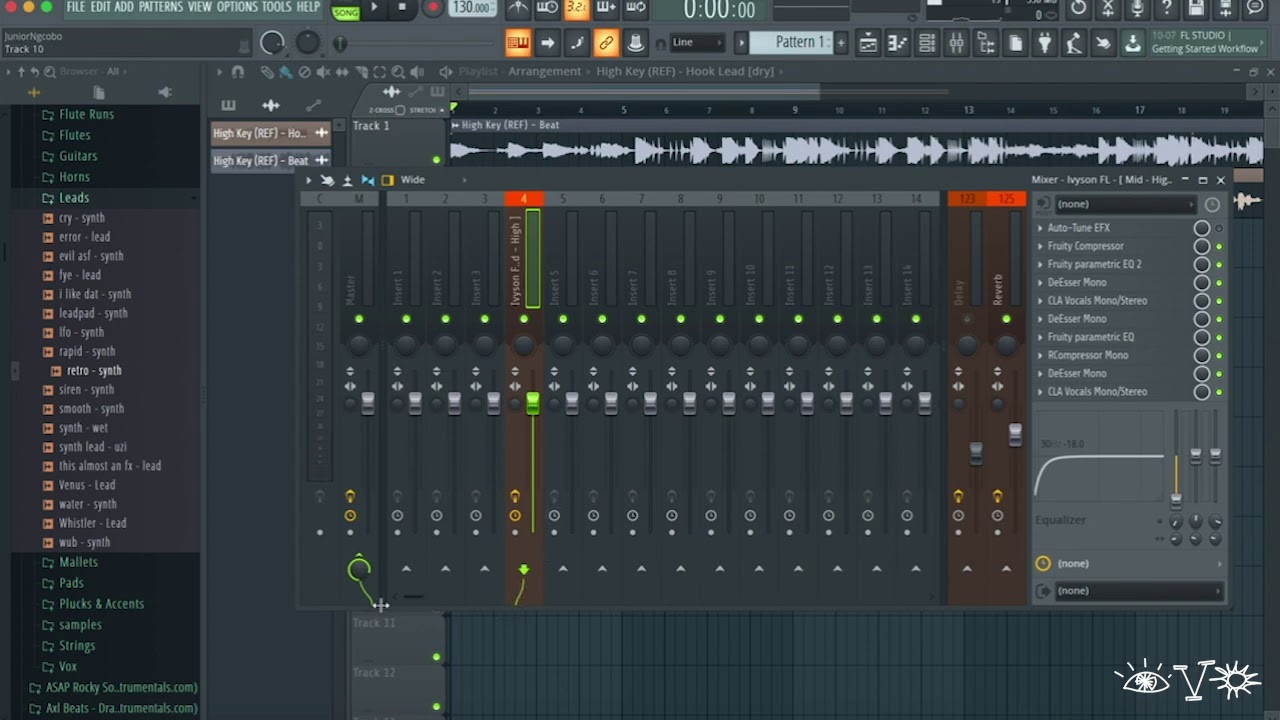Open Pattern 1 selector dropdown
The height and width of the screenshot is (720, 1280).
click(x=795, y=42)
